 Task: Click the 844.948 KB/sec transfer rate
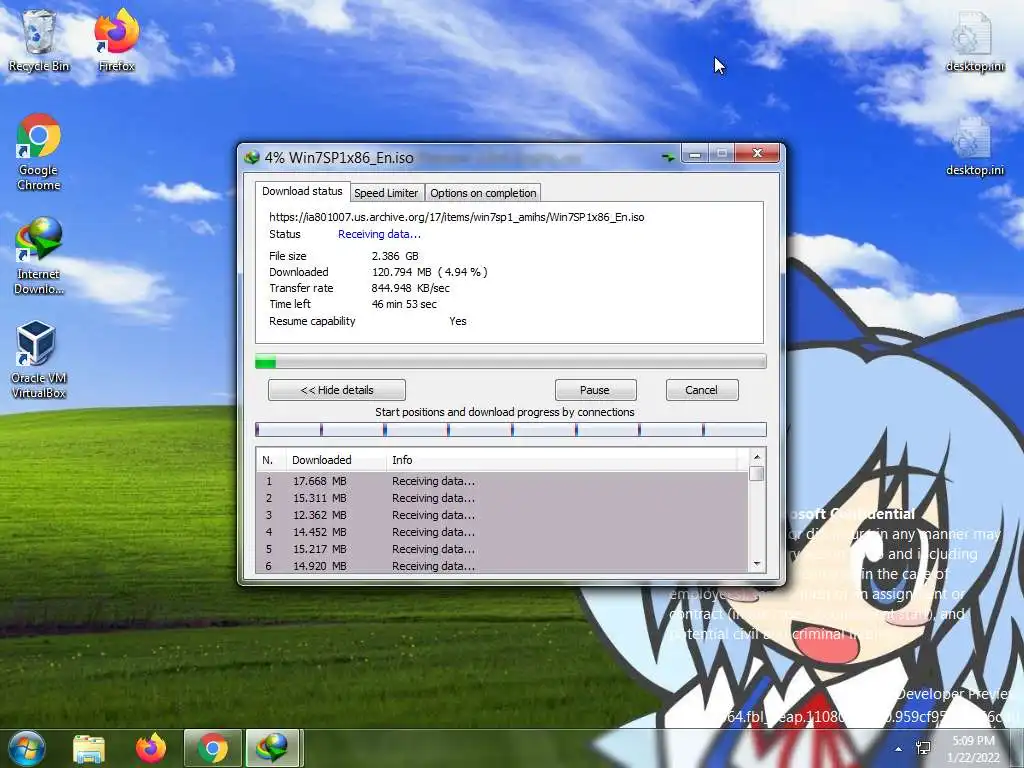pos(411,288)
